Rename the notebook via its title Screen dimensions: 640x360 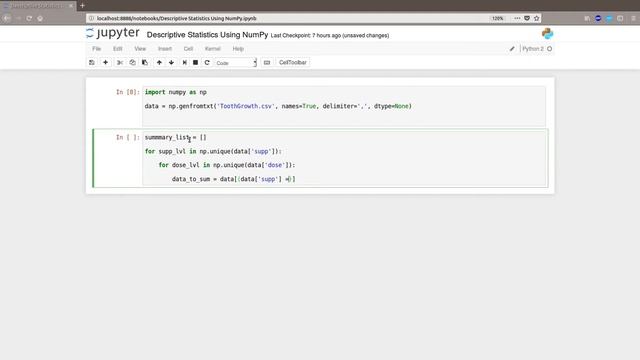tap(207, 35)
